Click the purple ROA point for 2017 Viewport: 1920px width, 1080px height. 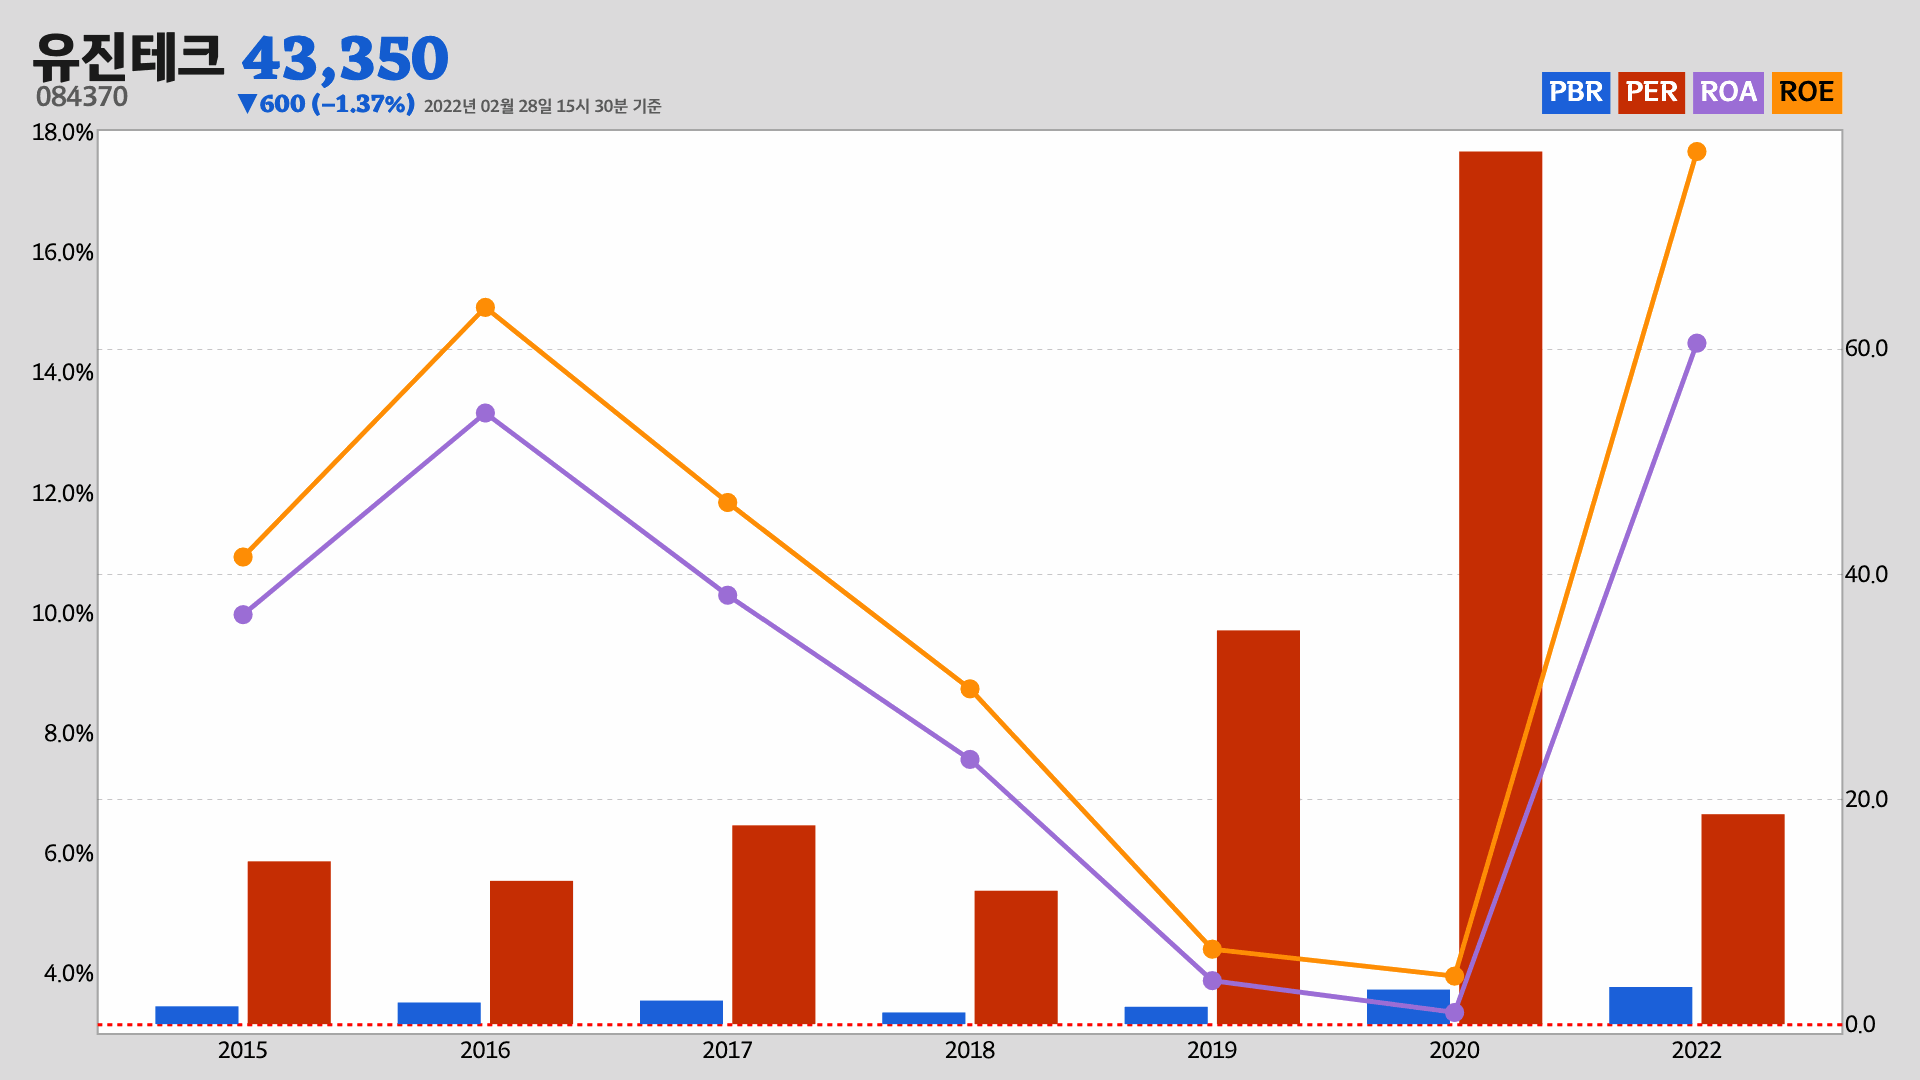click(728, 596)
